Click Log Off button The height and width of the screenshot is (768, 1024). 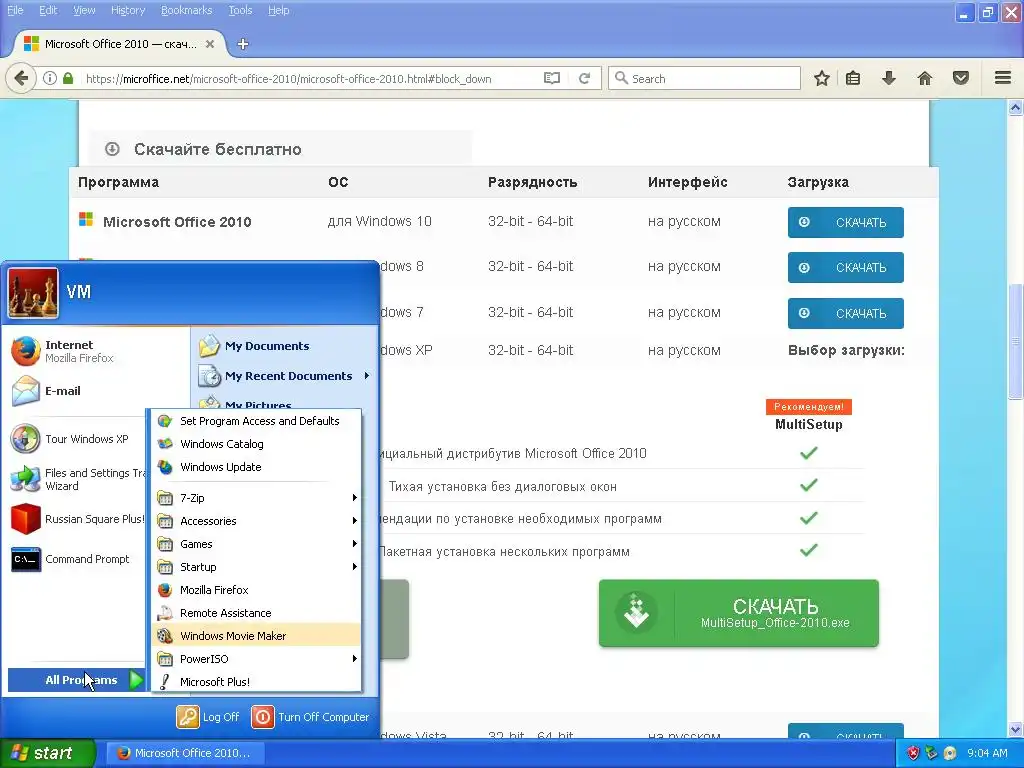208,717
